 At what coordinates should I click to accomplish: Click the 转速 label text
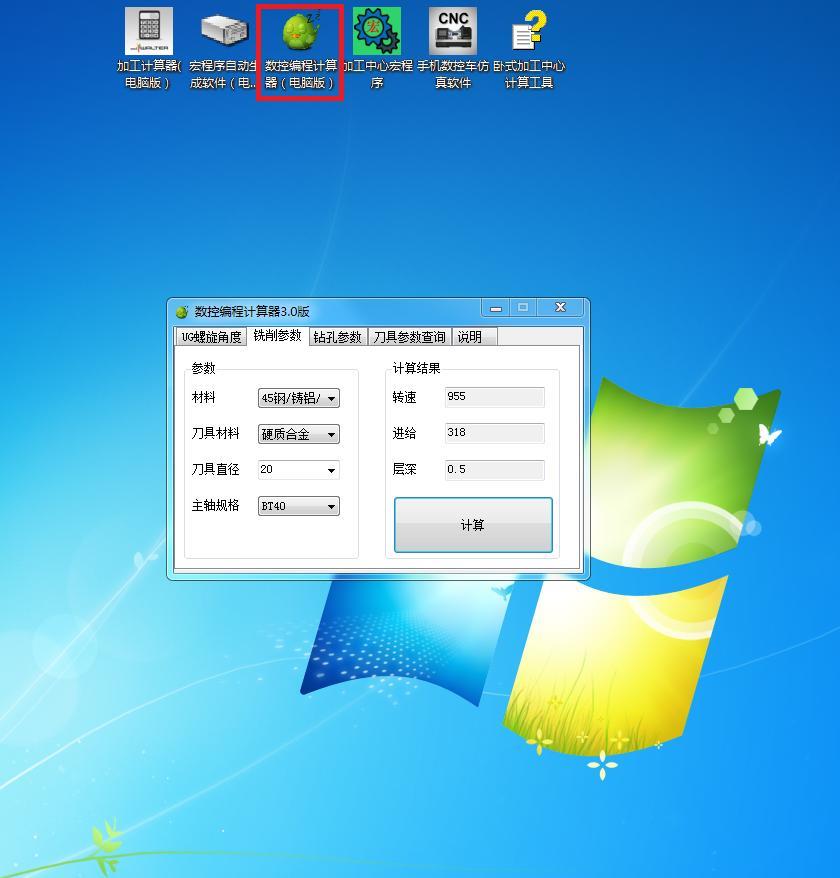[404, 398]
